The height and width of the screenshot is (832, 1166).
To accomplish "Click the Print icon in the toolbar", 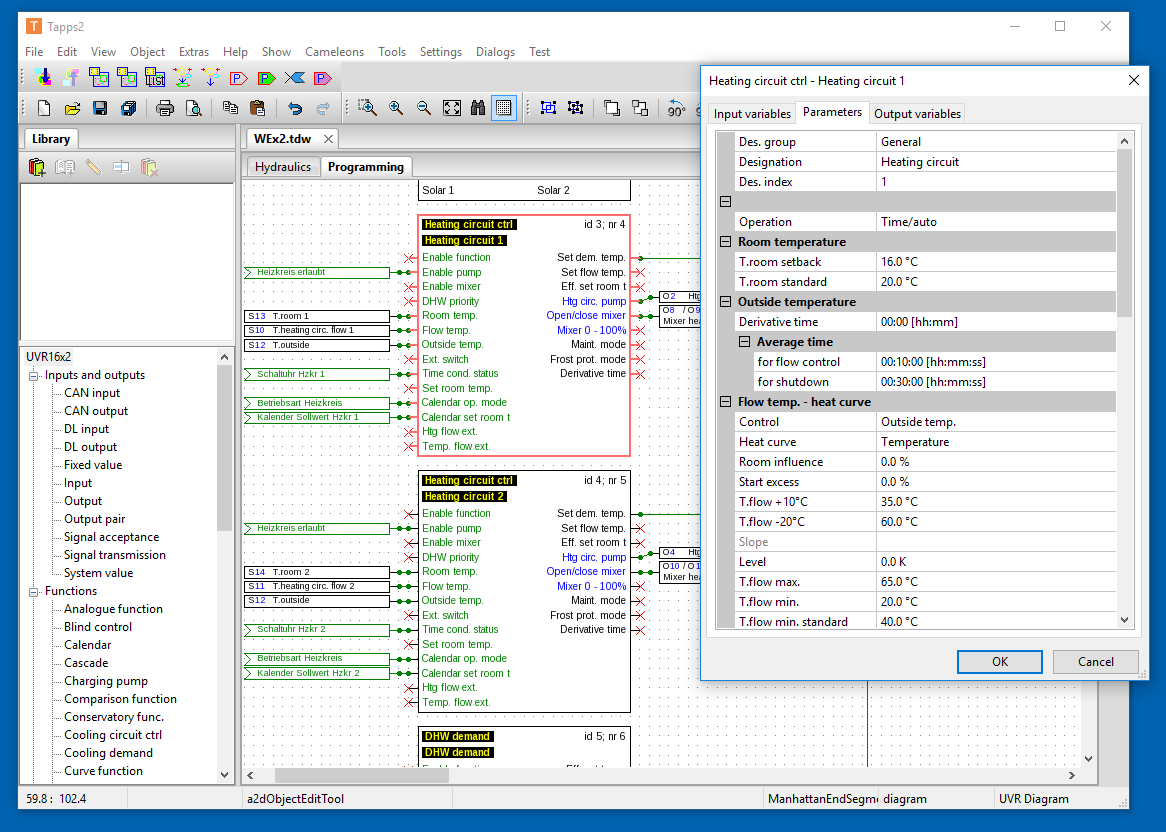I will (165, 108).
